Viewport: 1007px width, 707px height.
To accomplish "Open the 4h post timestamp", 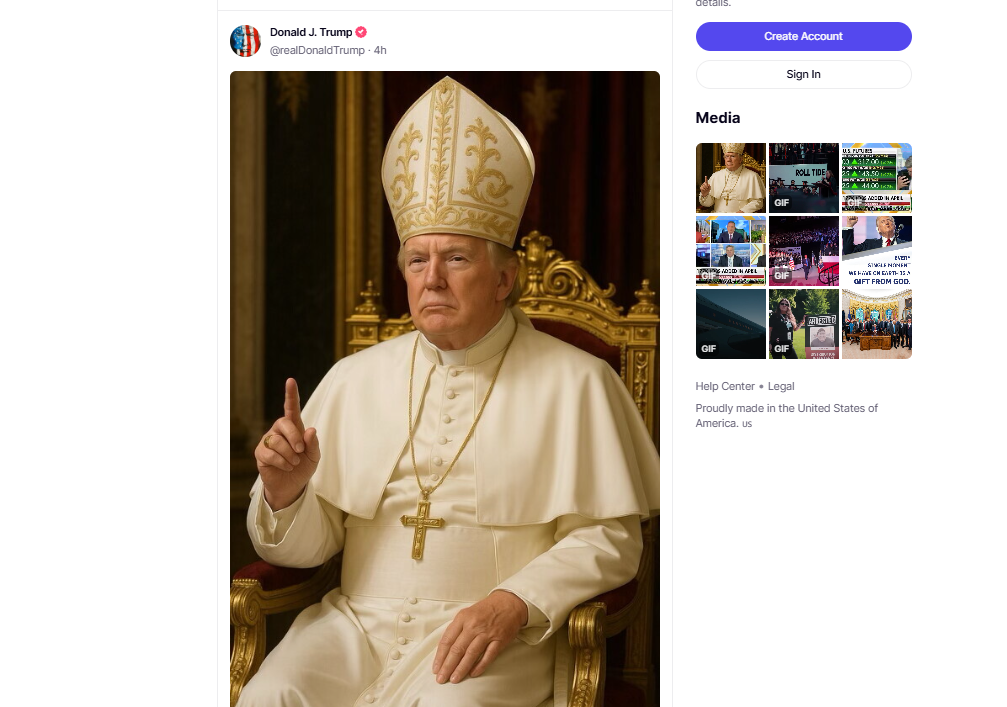I will pos(380,50).
